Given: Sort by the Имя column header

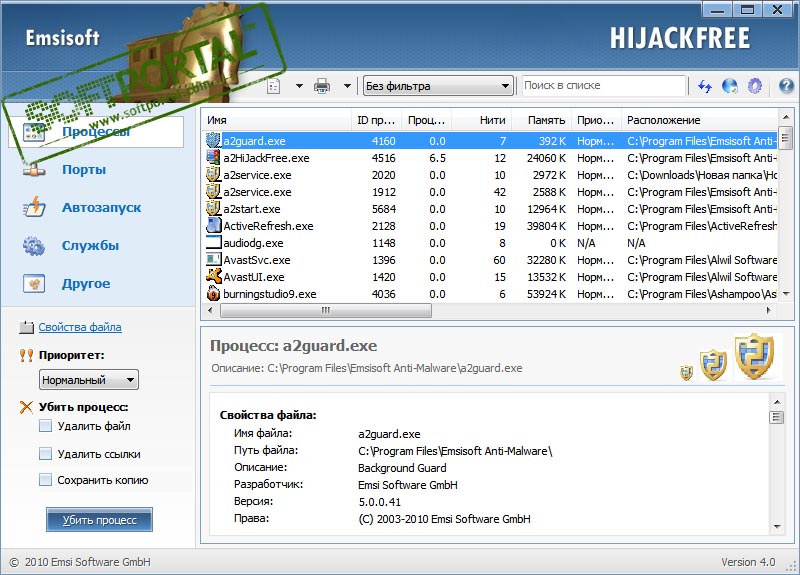Looking at the screenshot, I should click(x=276, y=120).
